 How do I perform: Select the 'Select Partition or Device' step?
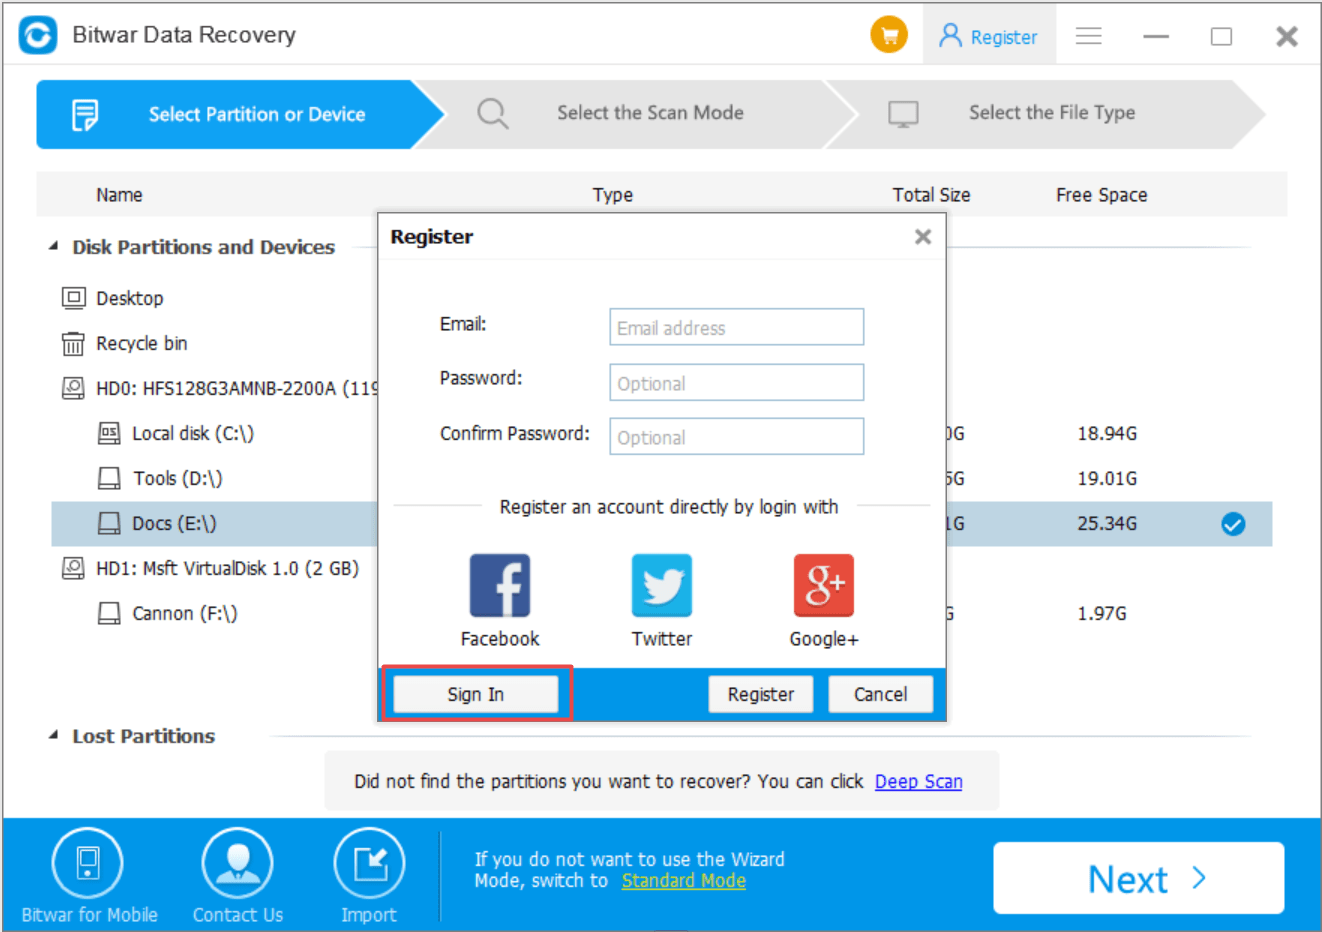[240, 114]
